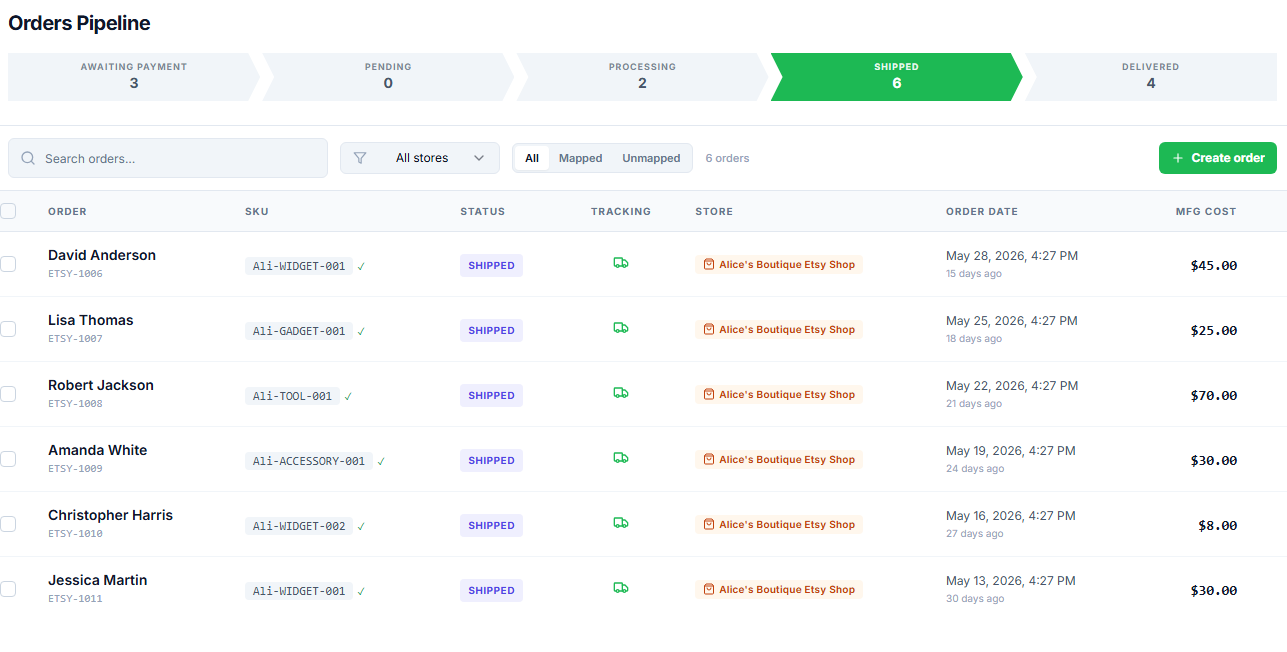
Task: Switch to the All mapping filter
Action: 532,158
